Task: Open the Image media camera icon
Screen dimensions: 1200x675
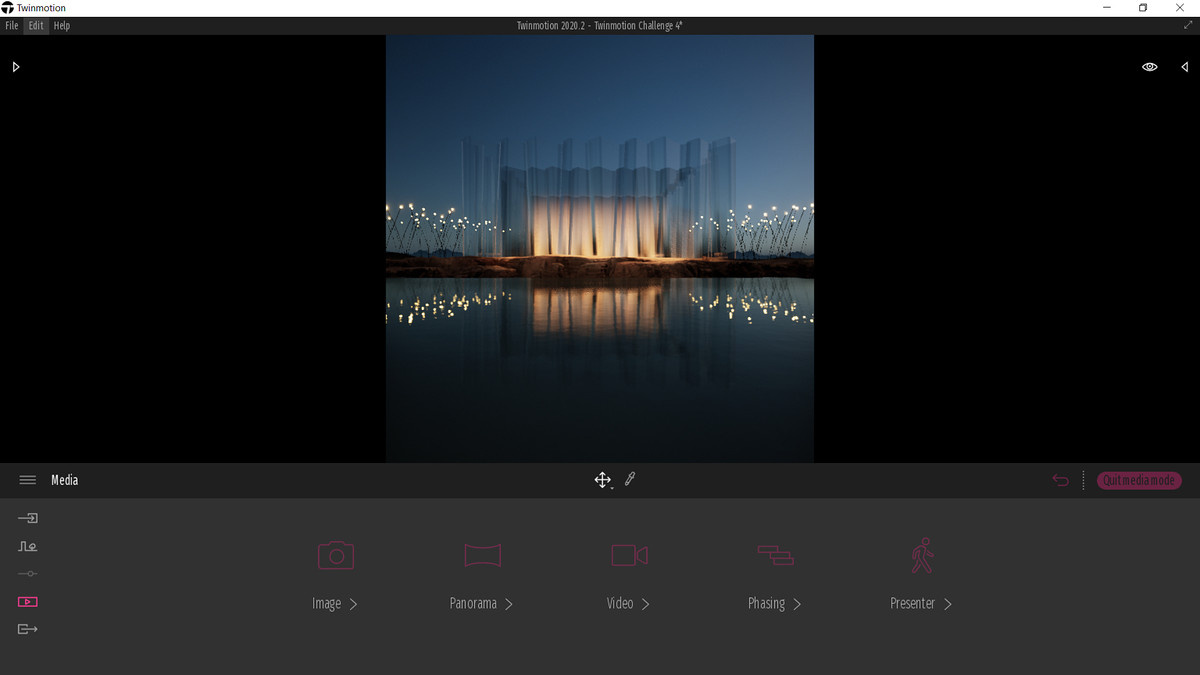Action: 336,554
